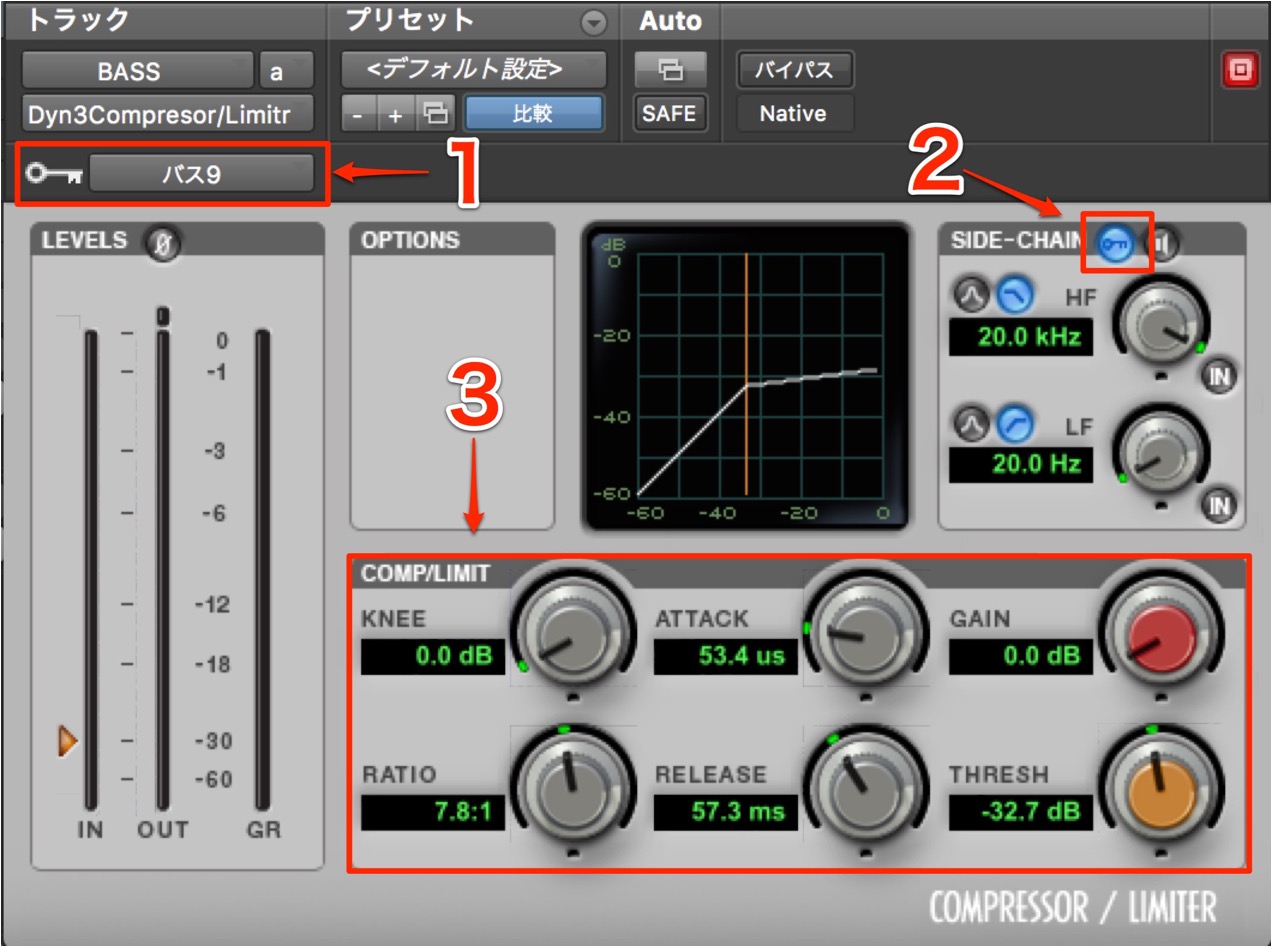Image resolution: width=1272 pixels, height=947 pixels.
Task: Open the <デフォルト設定> preset list
Action: point(473,70)
